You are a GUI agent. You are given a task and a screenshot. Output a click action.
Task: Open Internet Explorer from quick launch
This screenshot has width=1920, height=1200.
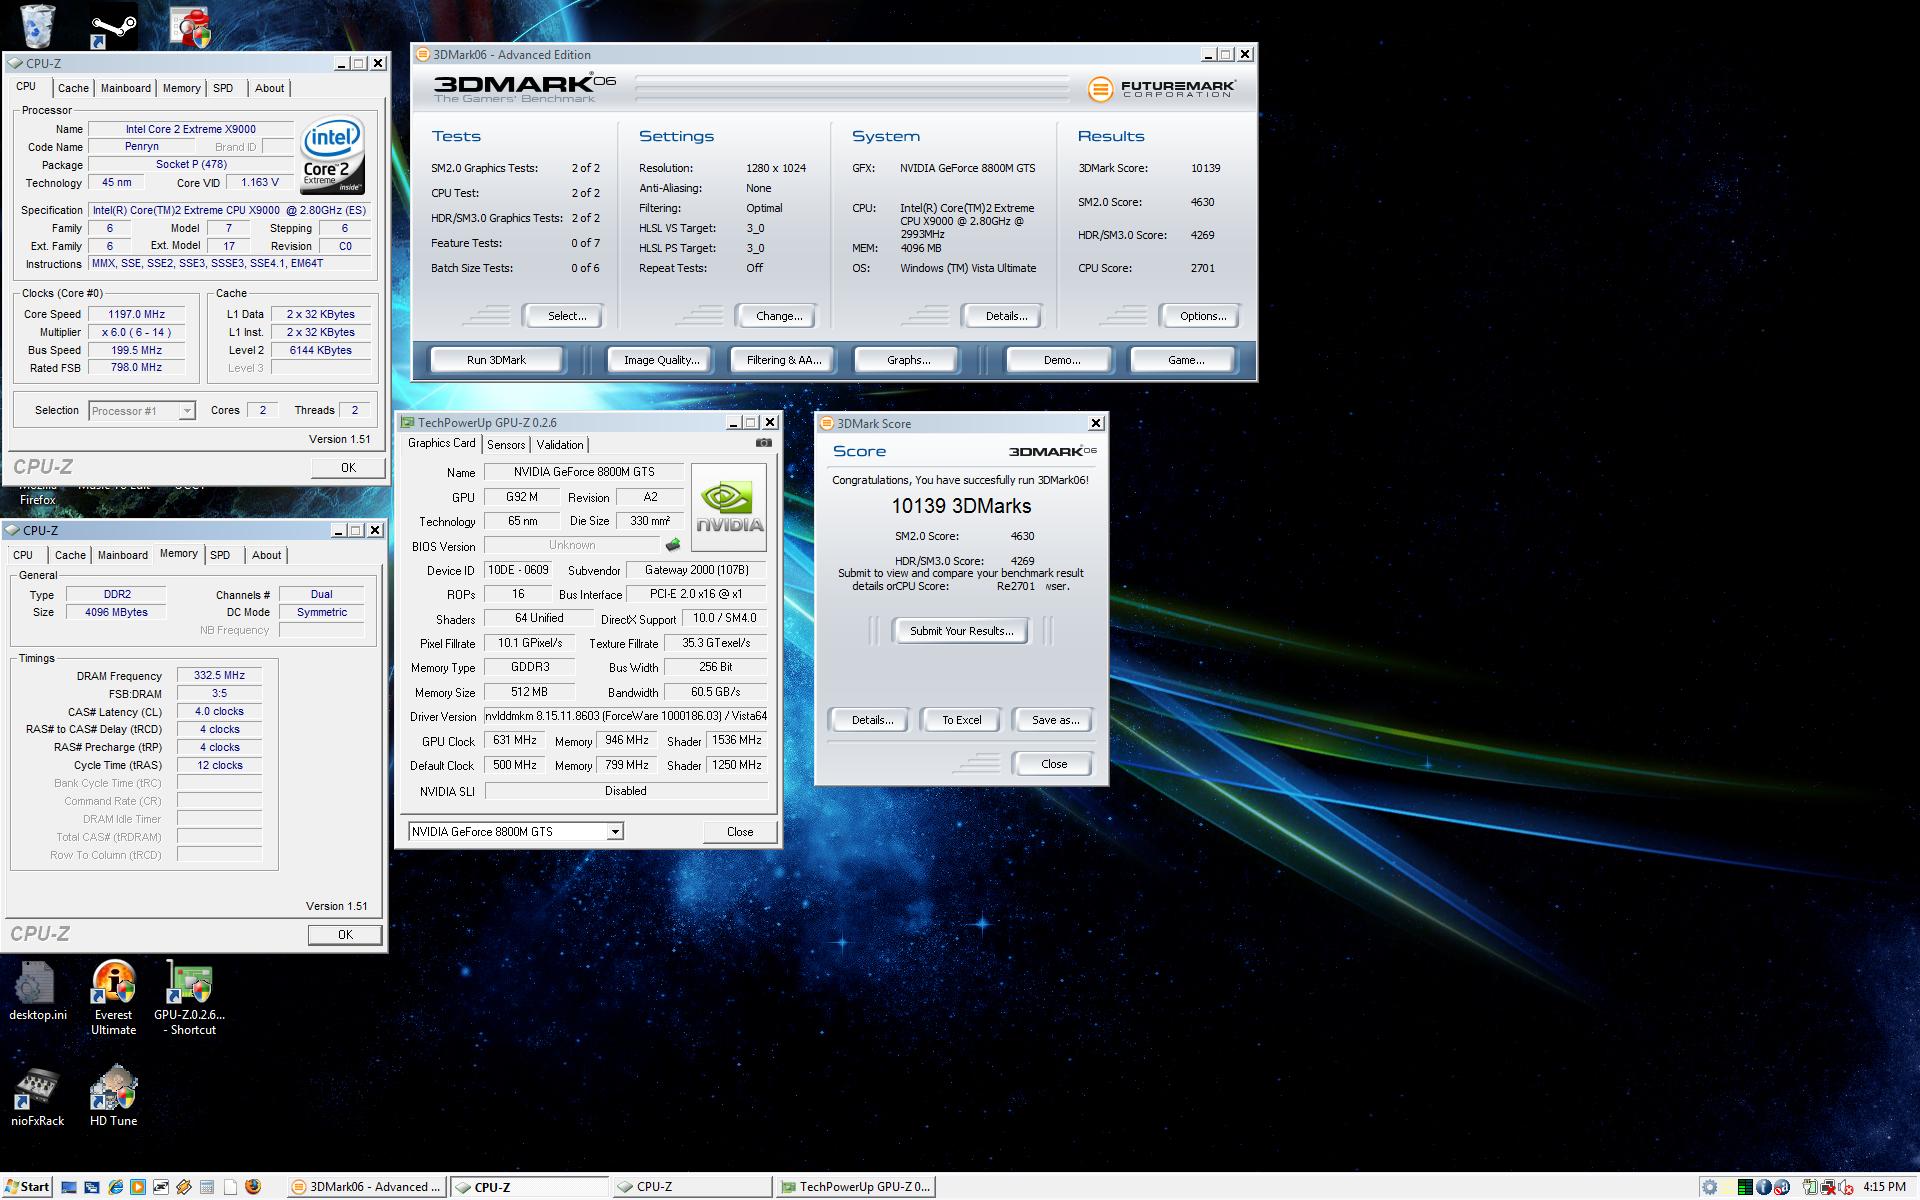coord(115,1187)
